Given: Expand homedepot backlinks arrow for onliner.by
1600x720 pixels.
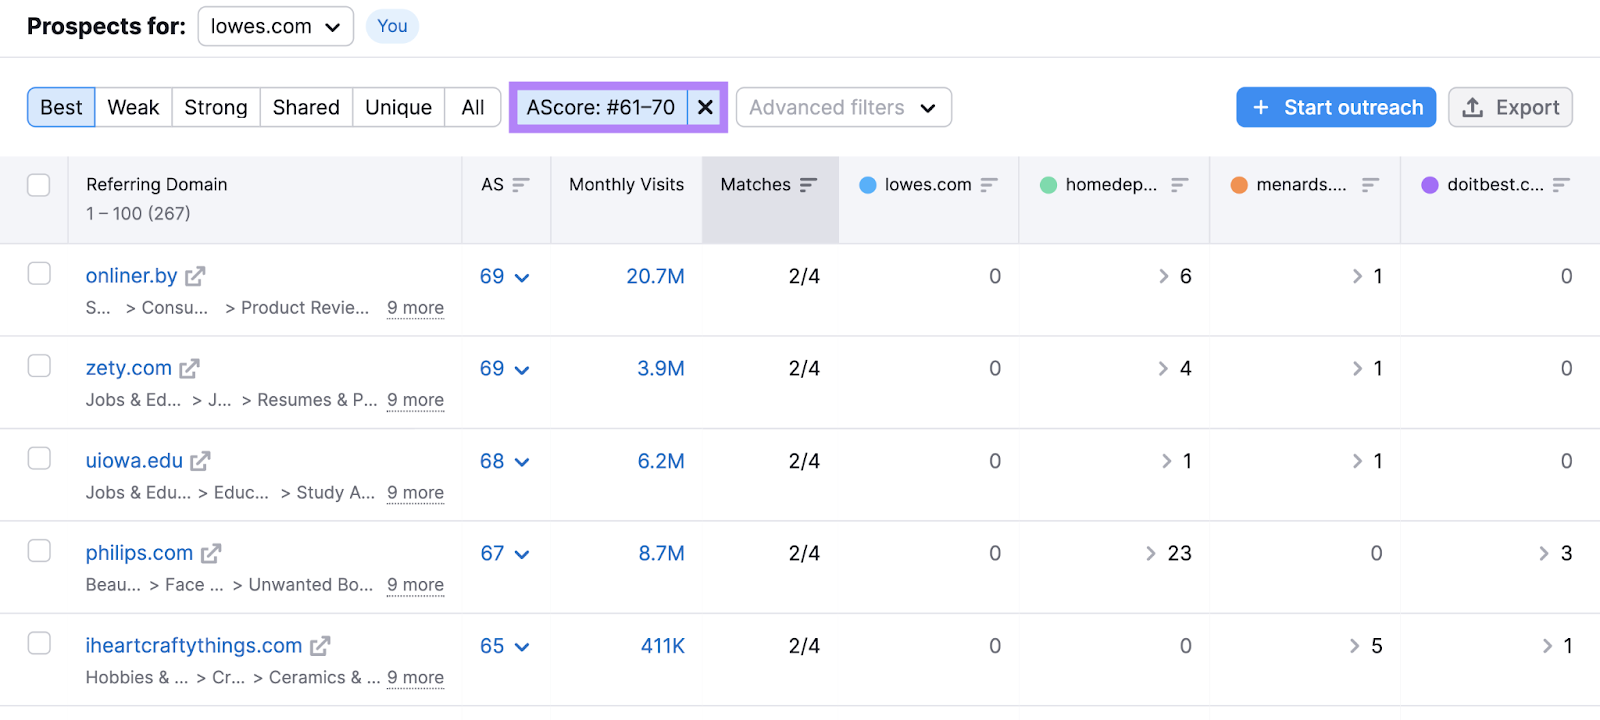Looking at the screenshot, I should point(1164,276).
